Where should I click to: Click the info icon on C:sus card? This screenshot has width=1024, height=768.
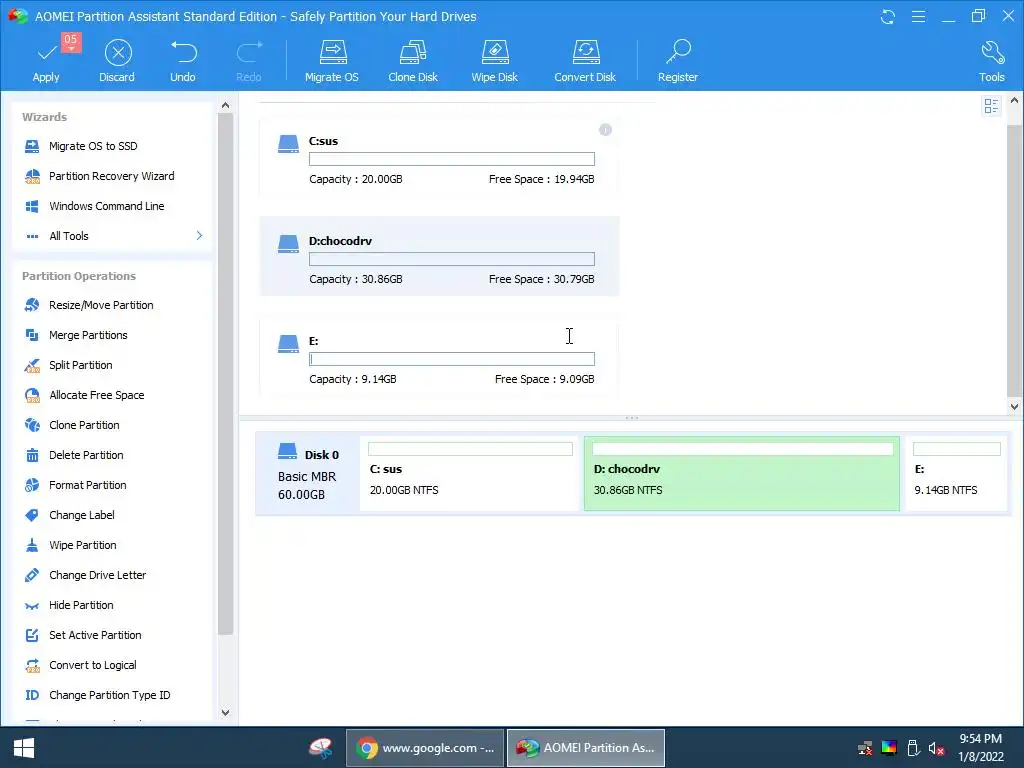click(x=605, y=130)
